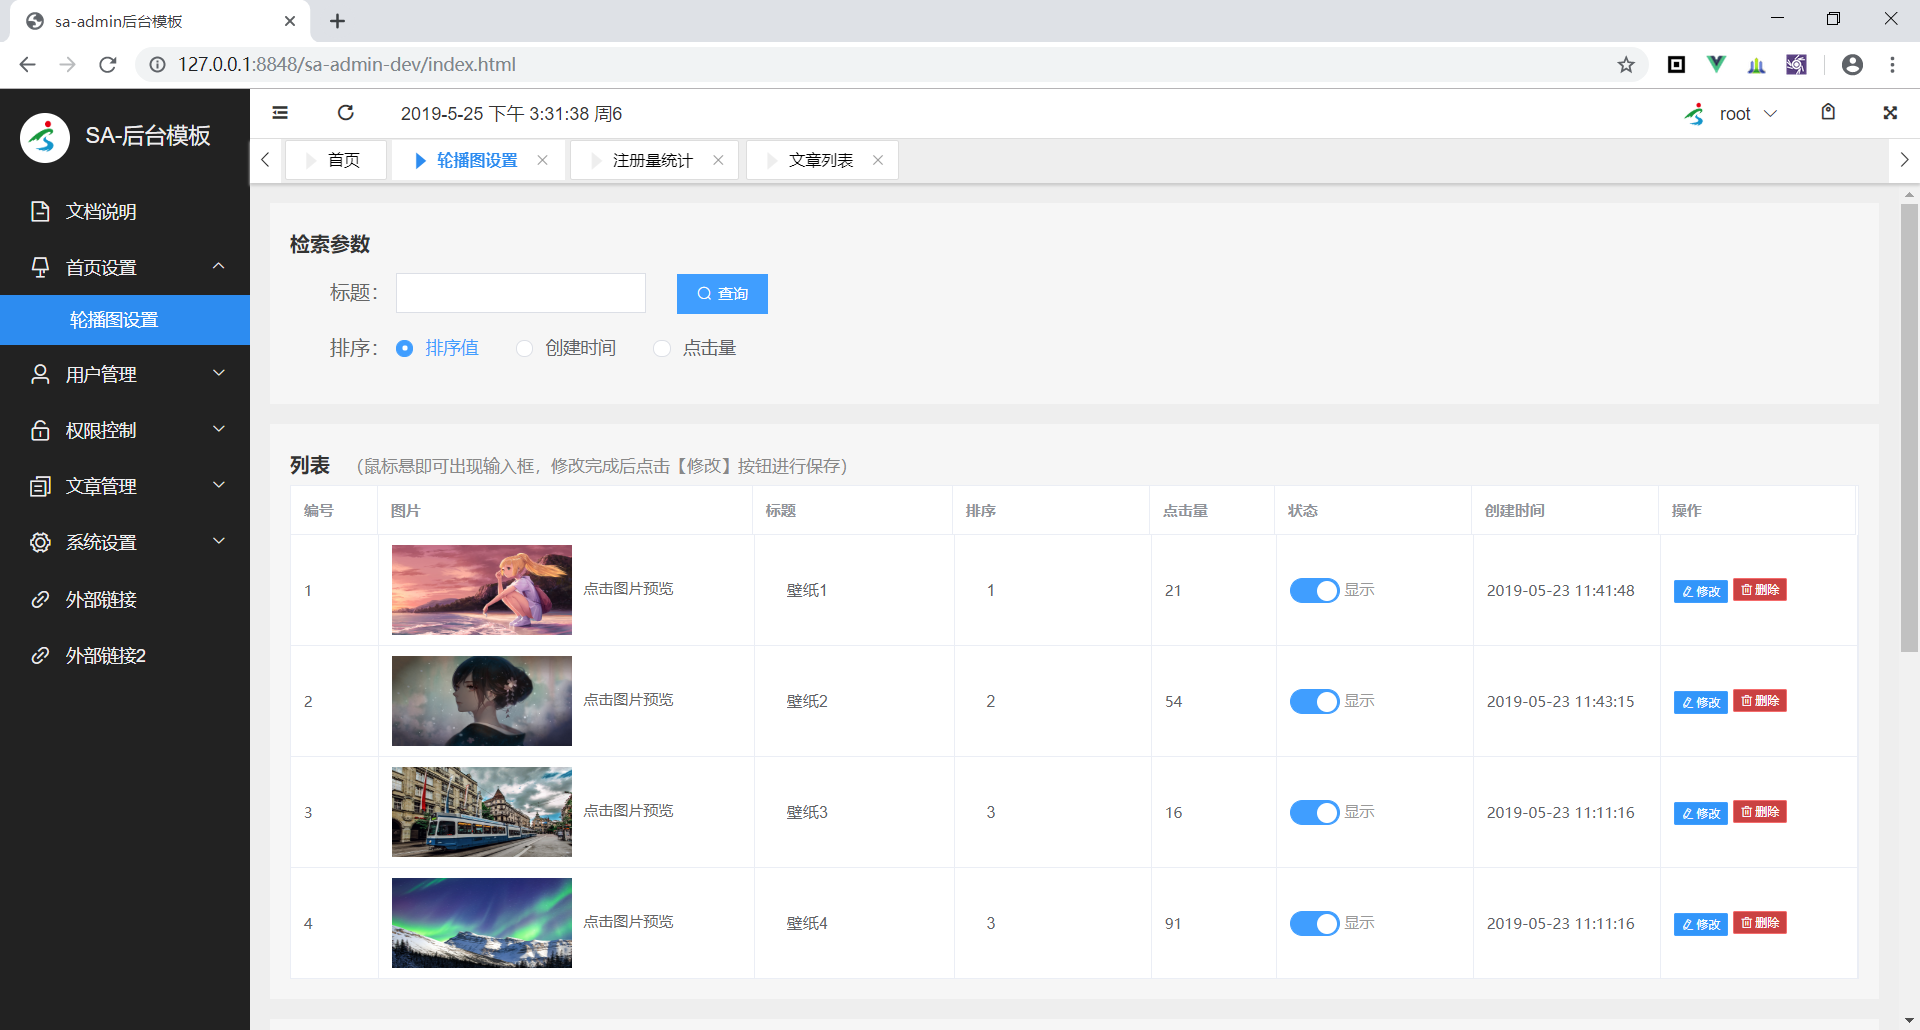Click the browser address bar URL
Image resolution: width=1920 pixels, height=1030 pixels.
coord(347,65)
